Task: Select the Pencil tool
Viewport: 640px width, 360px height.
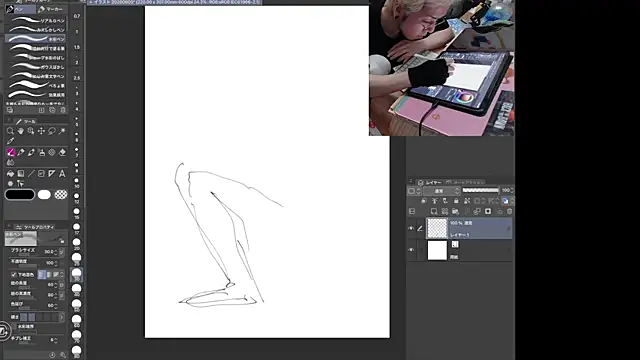Action: click(21, 152)
